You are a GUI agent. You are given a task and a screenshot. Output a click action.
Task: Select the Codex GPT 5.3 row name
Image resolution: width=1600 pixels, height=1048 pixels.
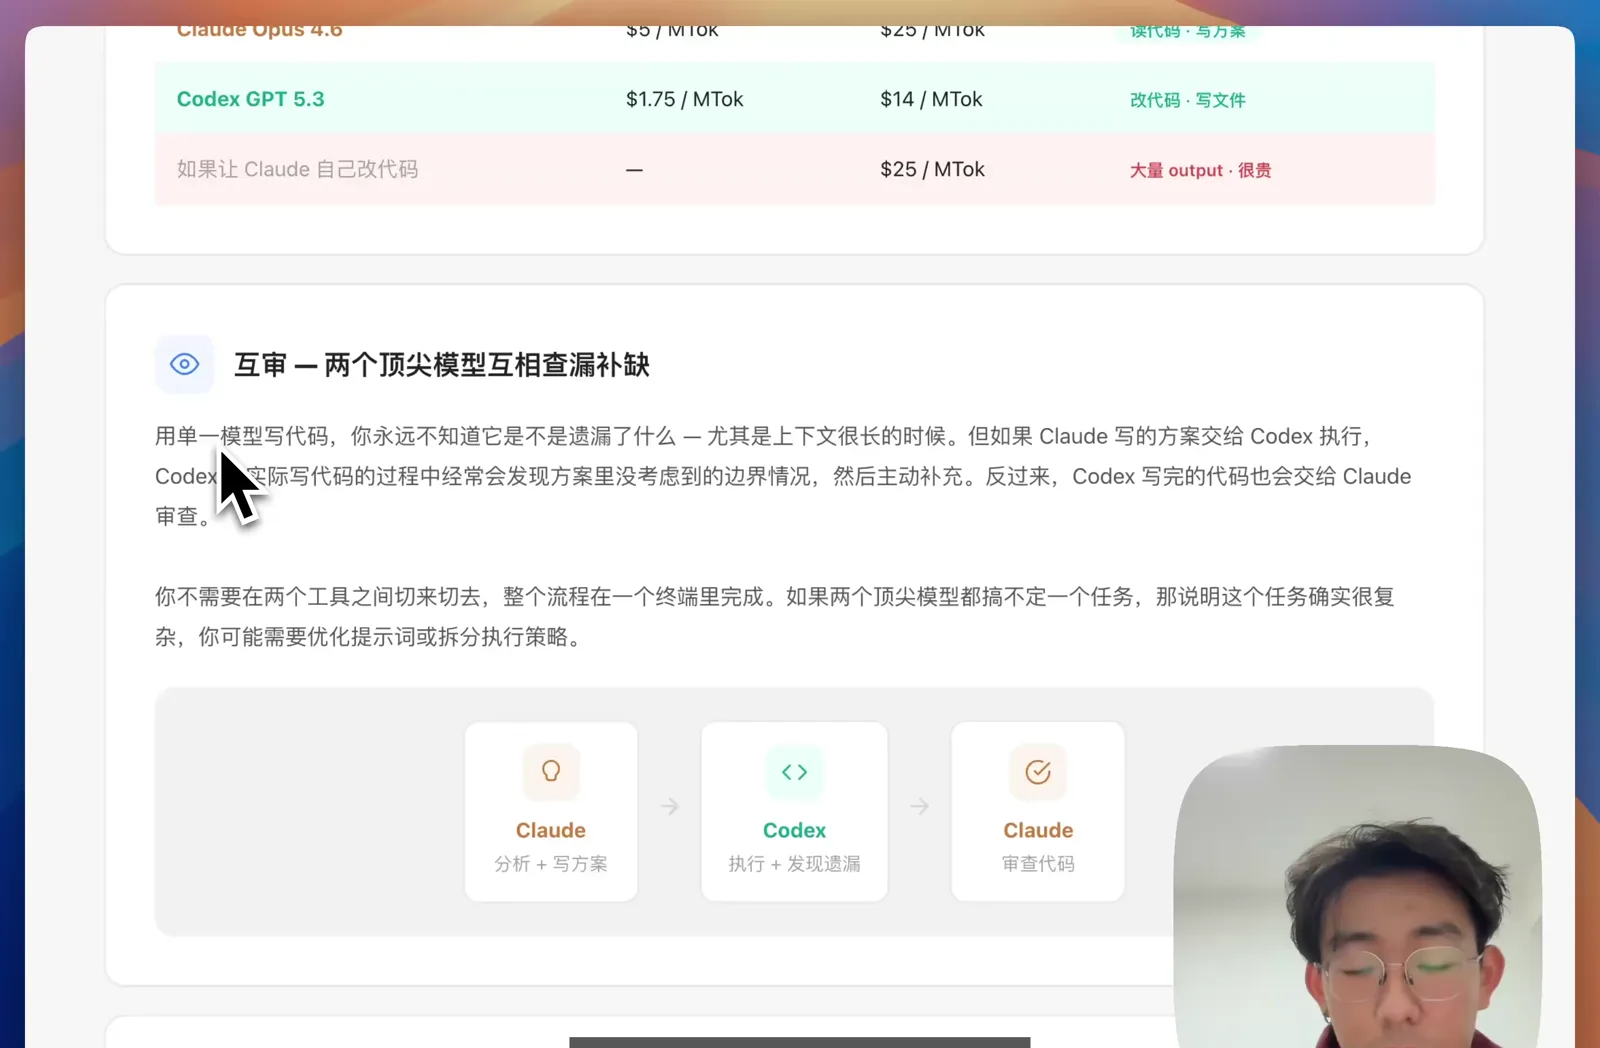(251, 99)
